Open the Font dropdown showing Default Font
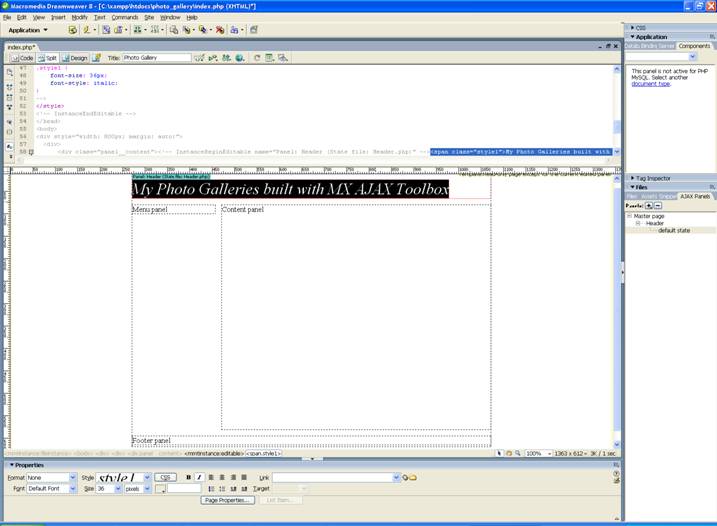This screenshot has height=526, width=717. (72, 489)
